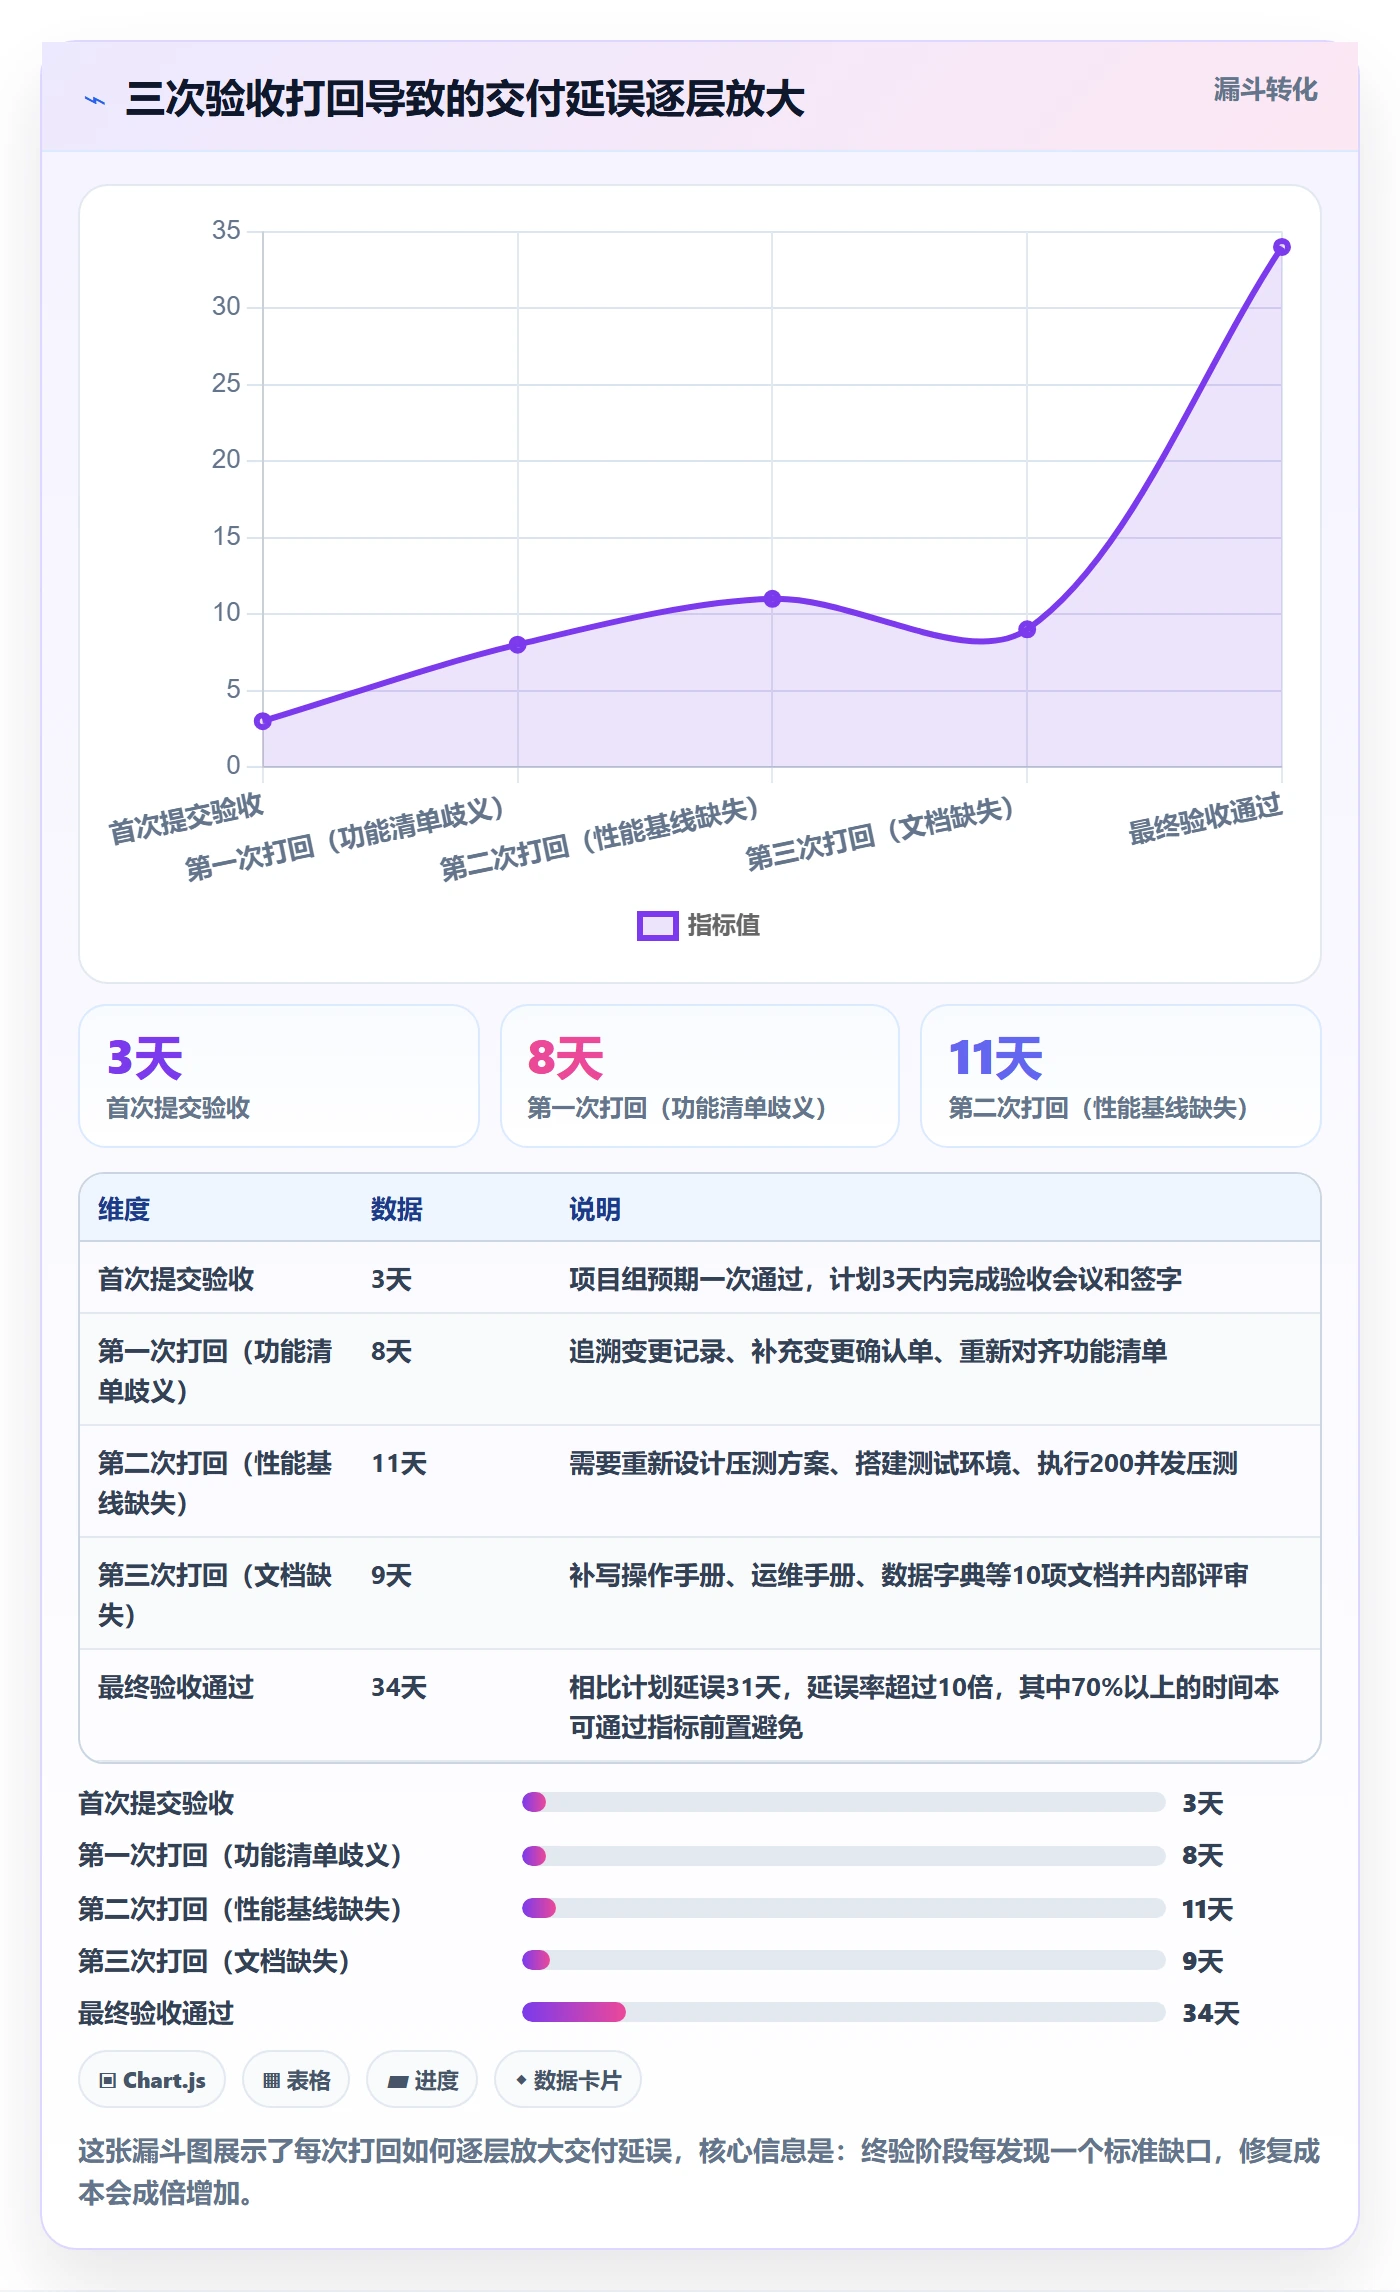The height and width of the screenshot is (2292, 1400).
Task: Click the 表格 tag chip
Action: [x=296, y=2080]
